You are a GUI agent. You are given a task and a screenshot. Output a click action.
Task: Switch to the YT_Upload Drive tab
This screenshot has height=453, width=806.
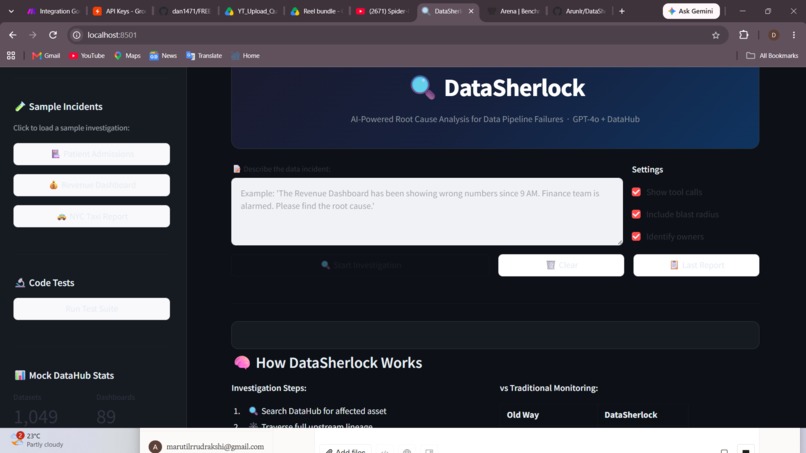[251, 11]
